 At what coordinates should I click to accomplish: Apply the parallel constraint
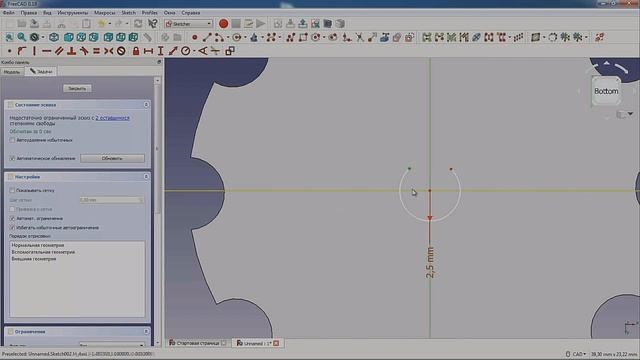[59, 51]
